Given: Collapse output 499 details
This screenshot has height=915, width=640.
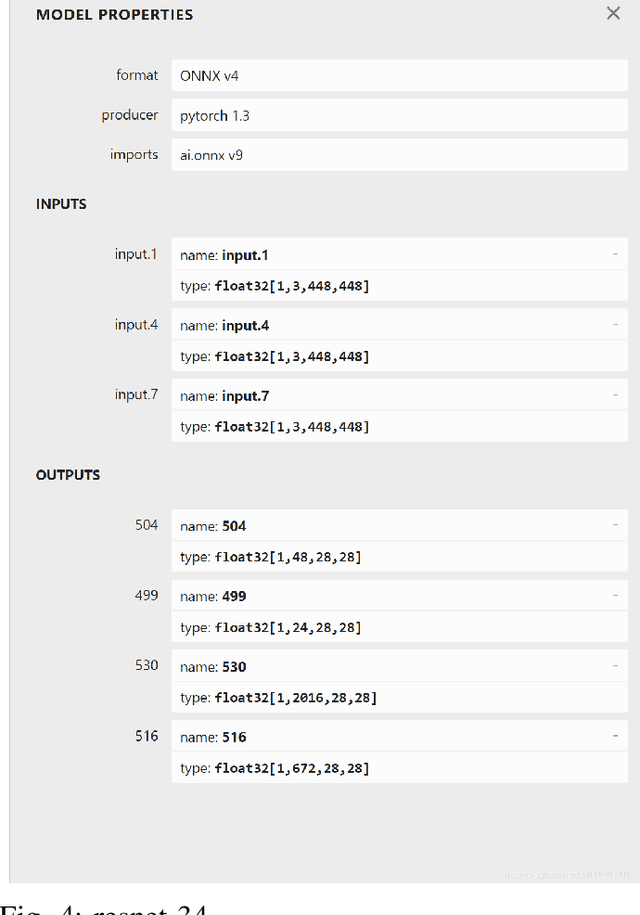Looking at the screenshot, I should click(x=615, y=595).
